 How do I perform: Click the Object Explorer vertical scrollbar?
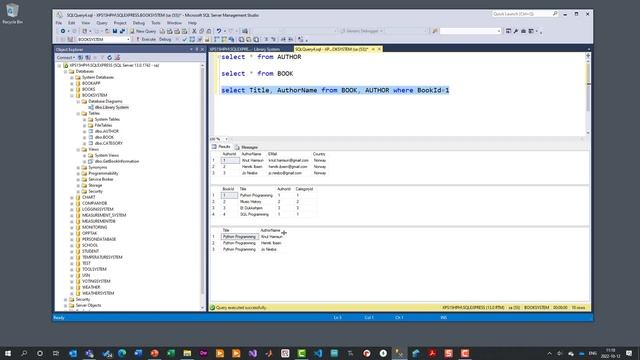pos(202,180)
